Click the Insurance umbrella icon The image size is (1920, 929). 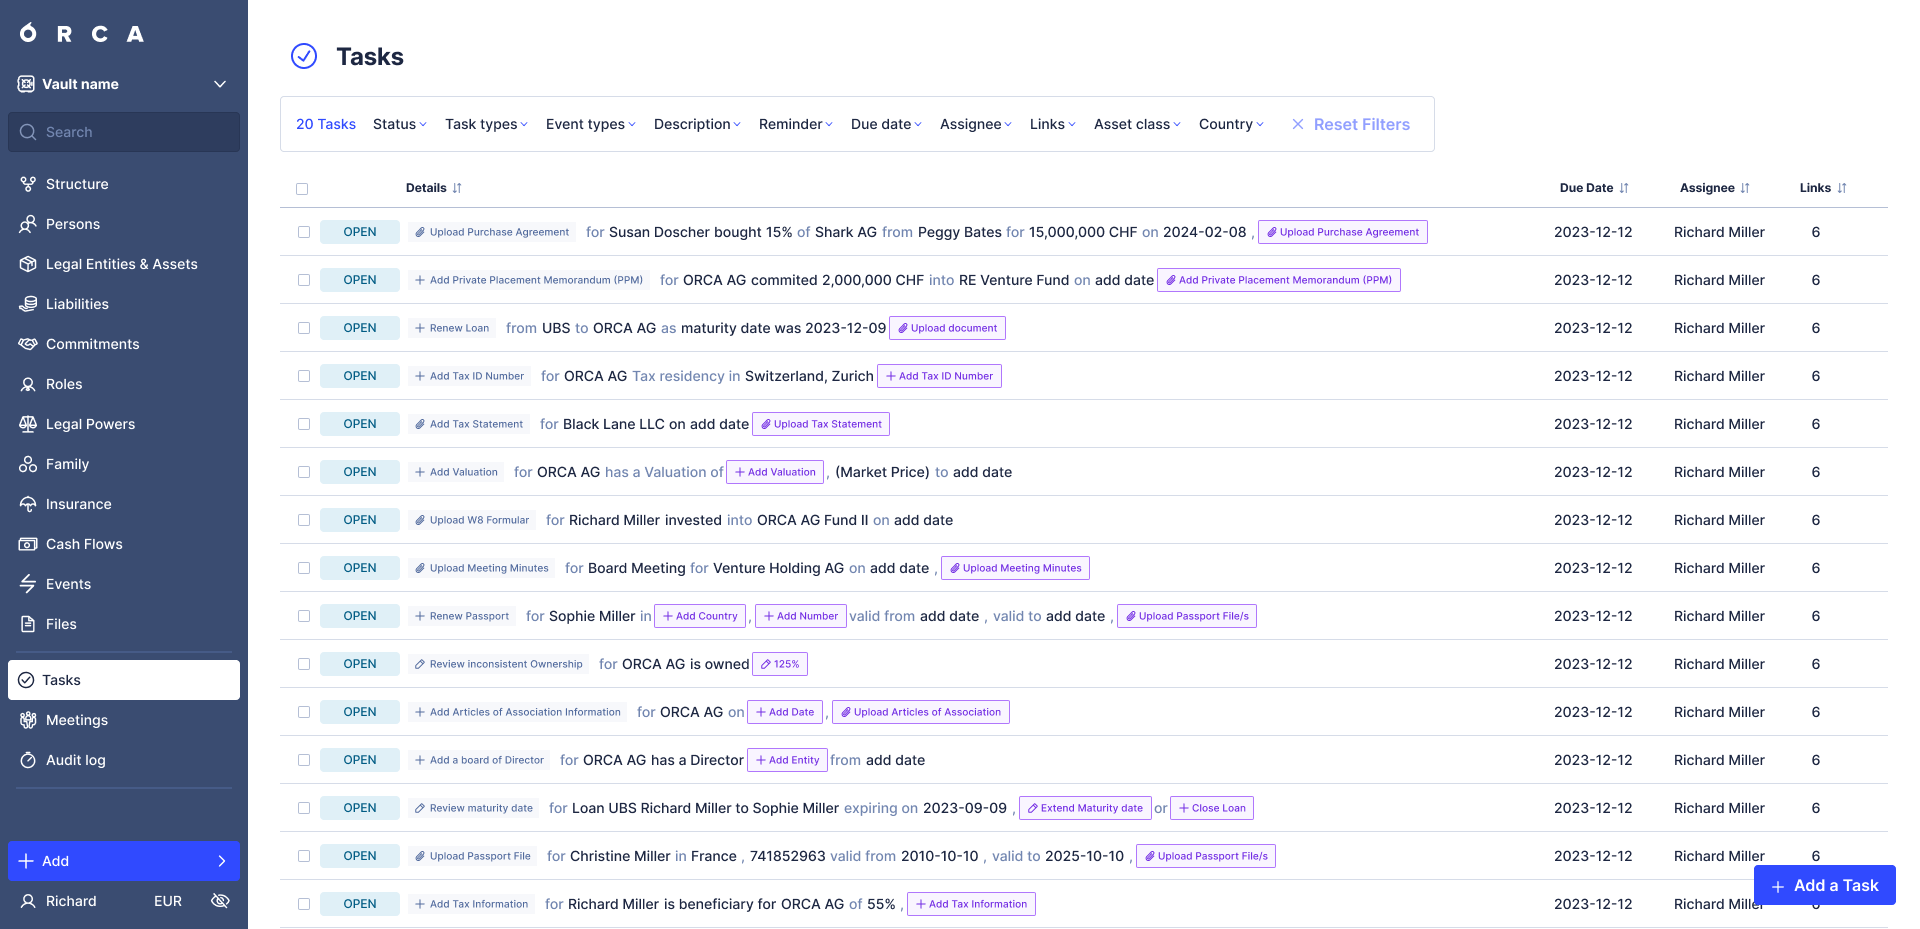pyautogui.click(x=28, y=504)
